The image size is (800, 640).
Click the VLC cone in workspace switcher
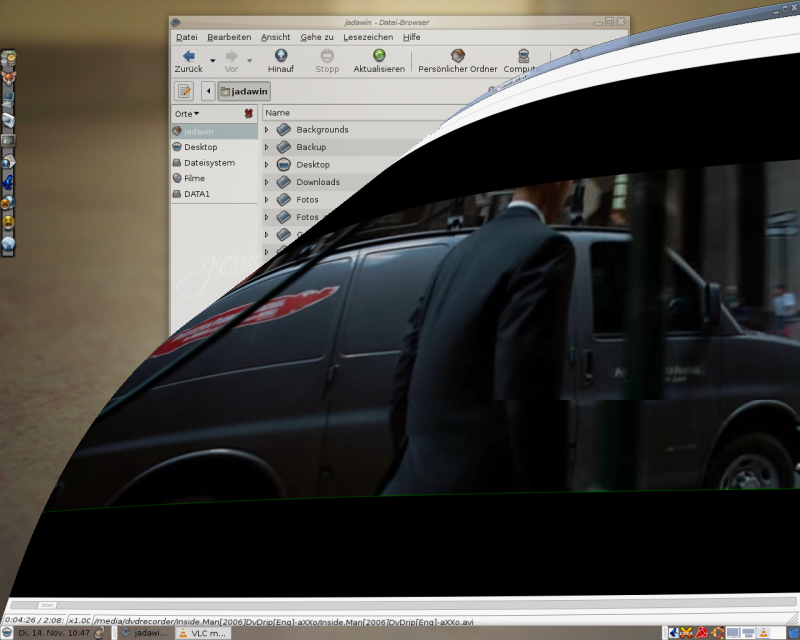pos(763,633)
